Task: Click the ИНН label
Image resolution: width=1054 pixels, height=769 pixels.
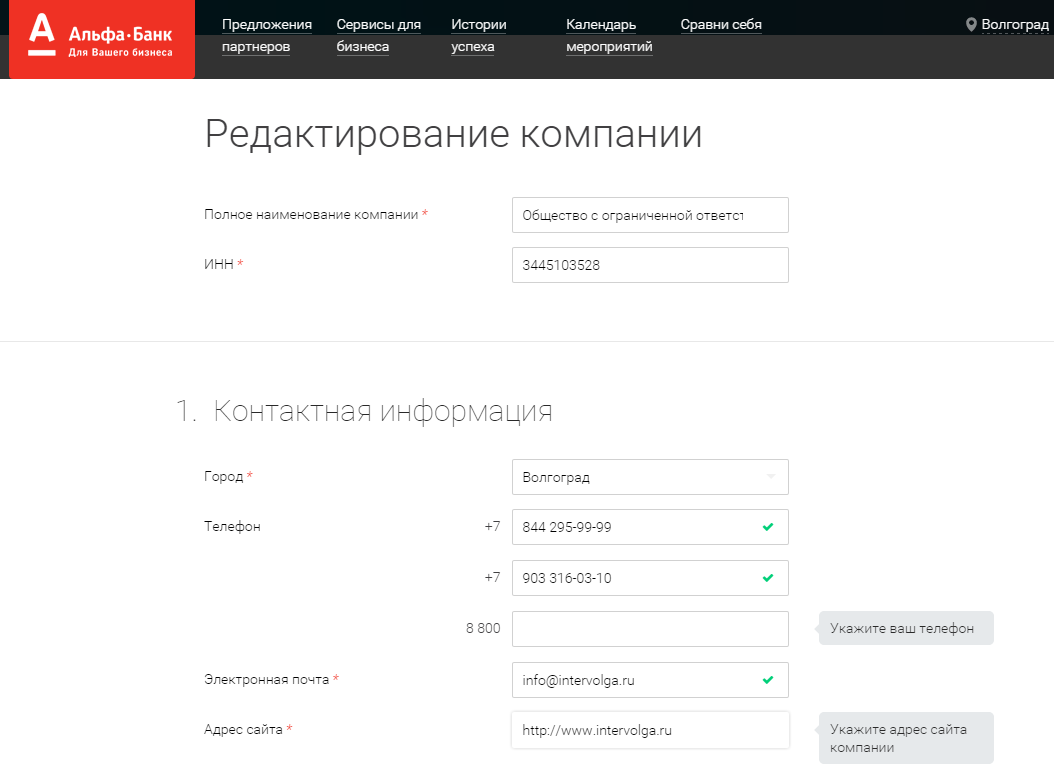Action: click(218, 264)
